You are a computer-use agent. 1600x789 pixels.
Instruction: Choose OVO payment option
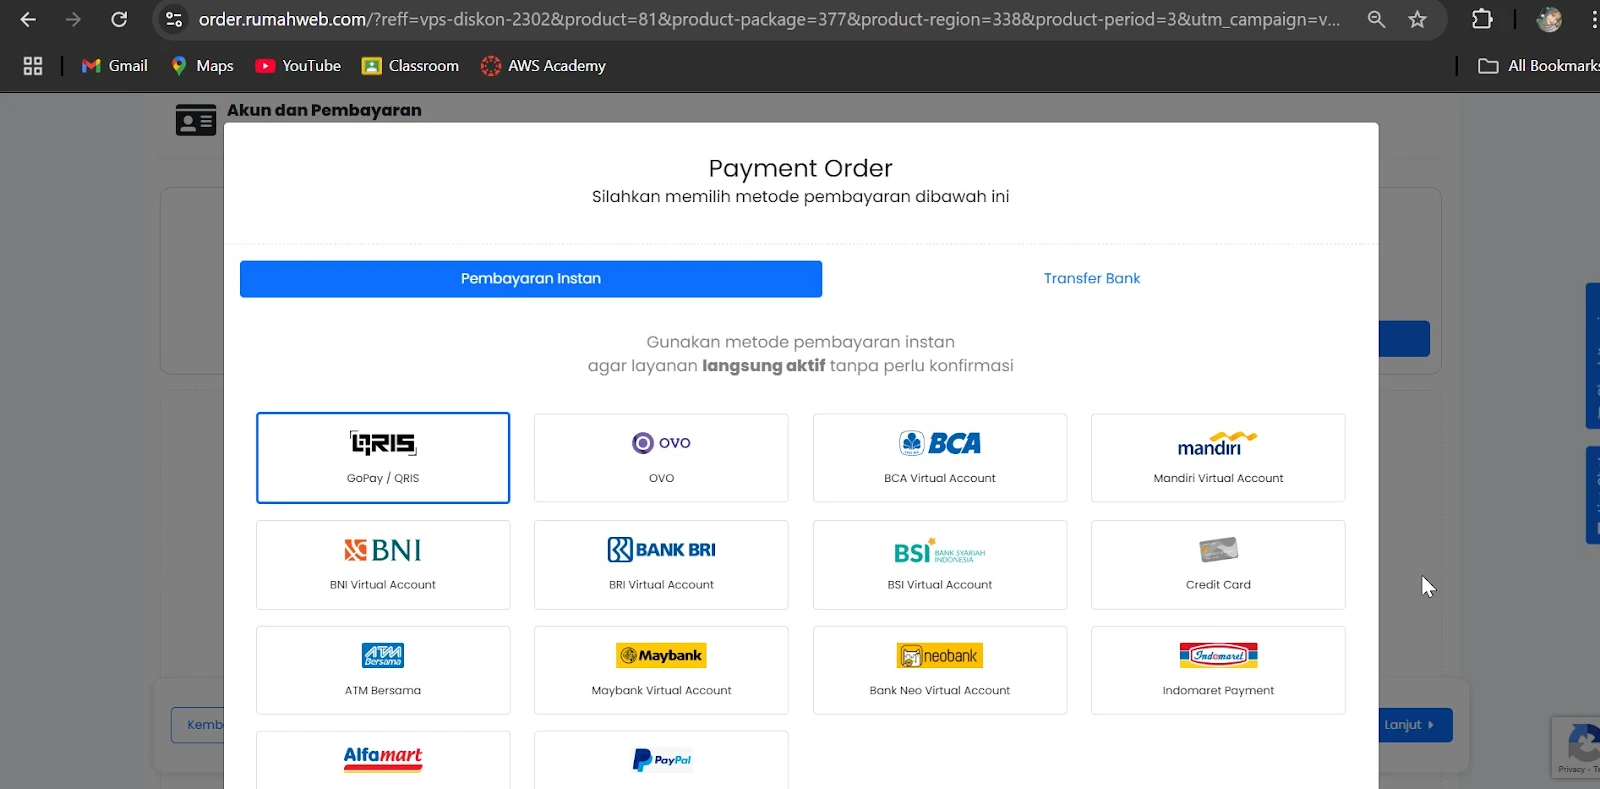coord(661,458)
